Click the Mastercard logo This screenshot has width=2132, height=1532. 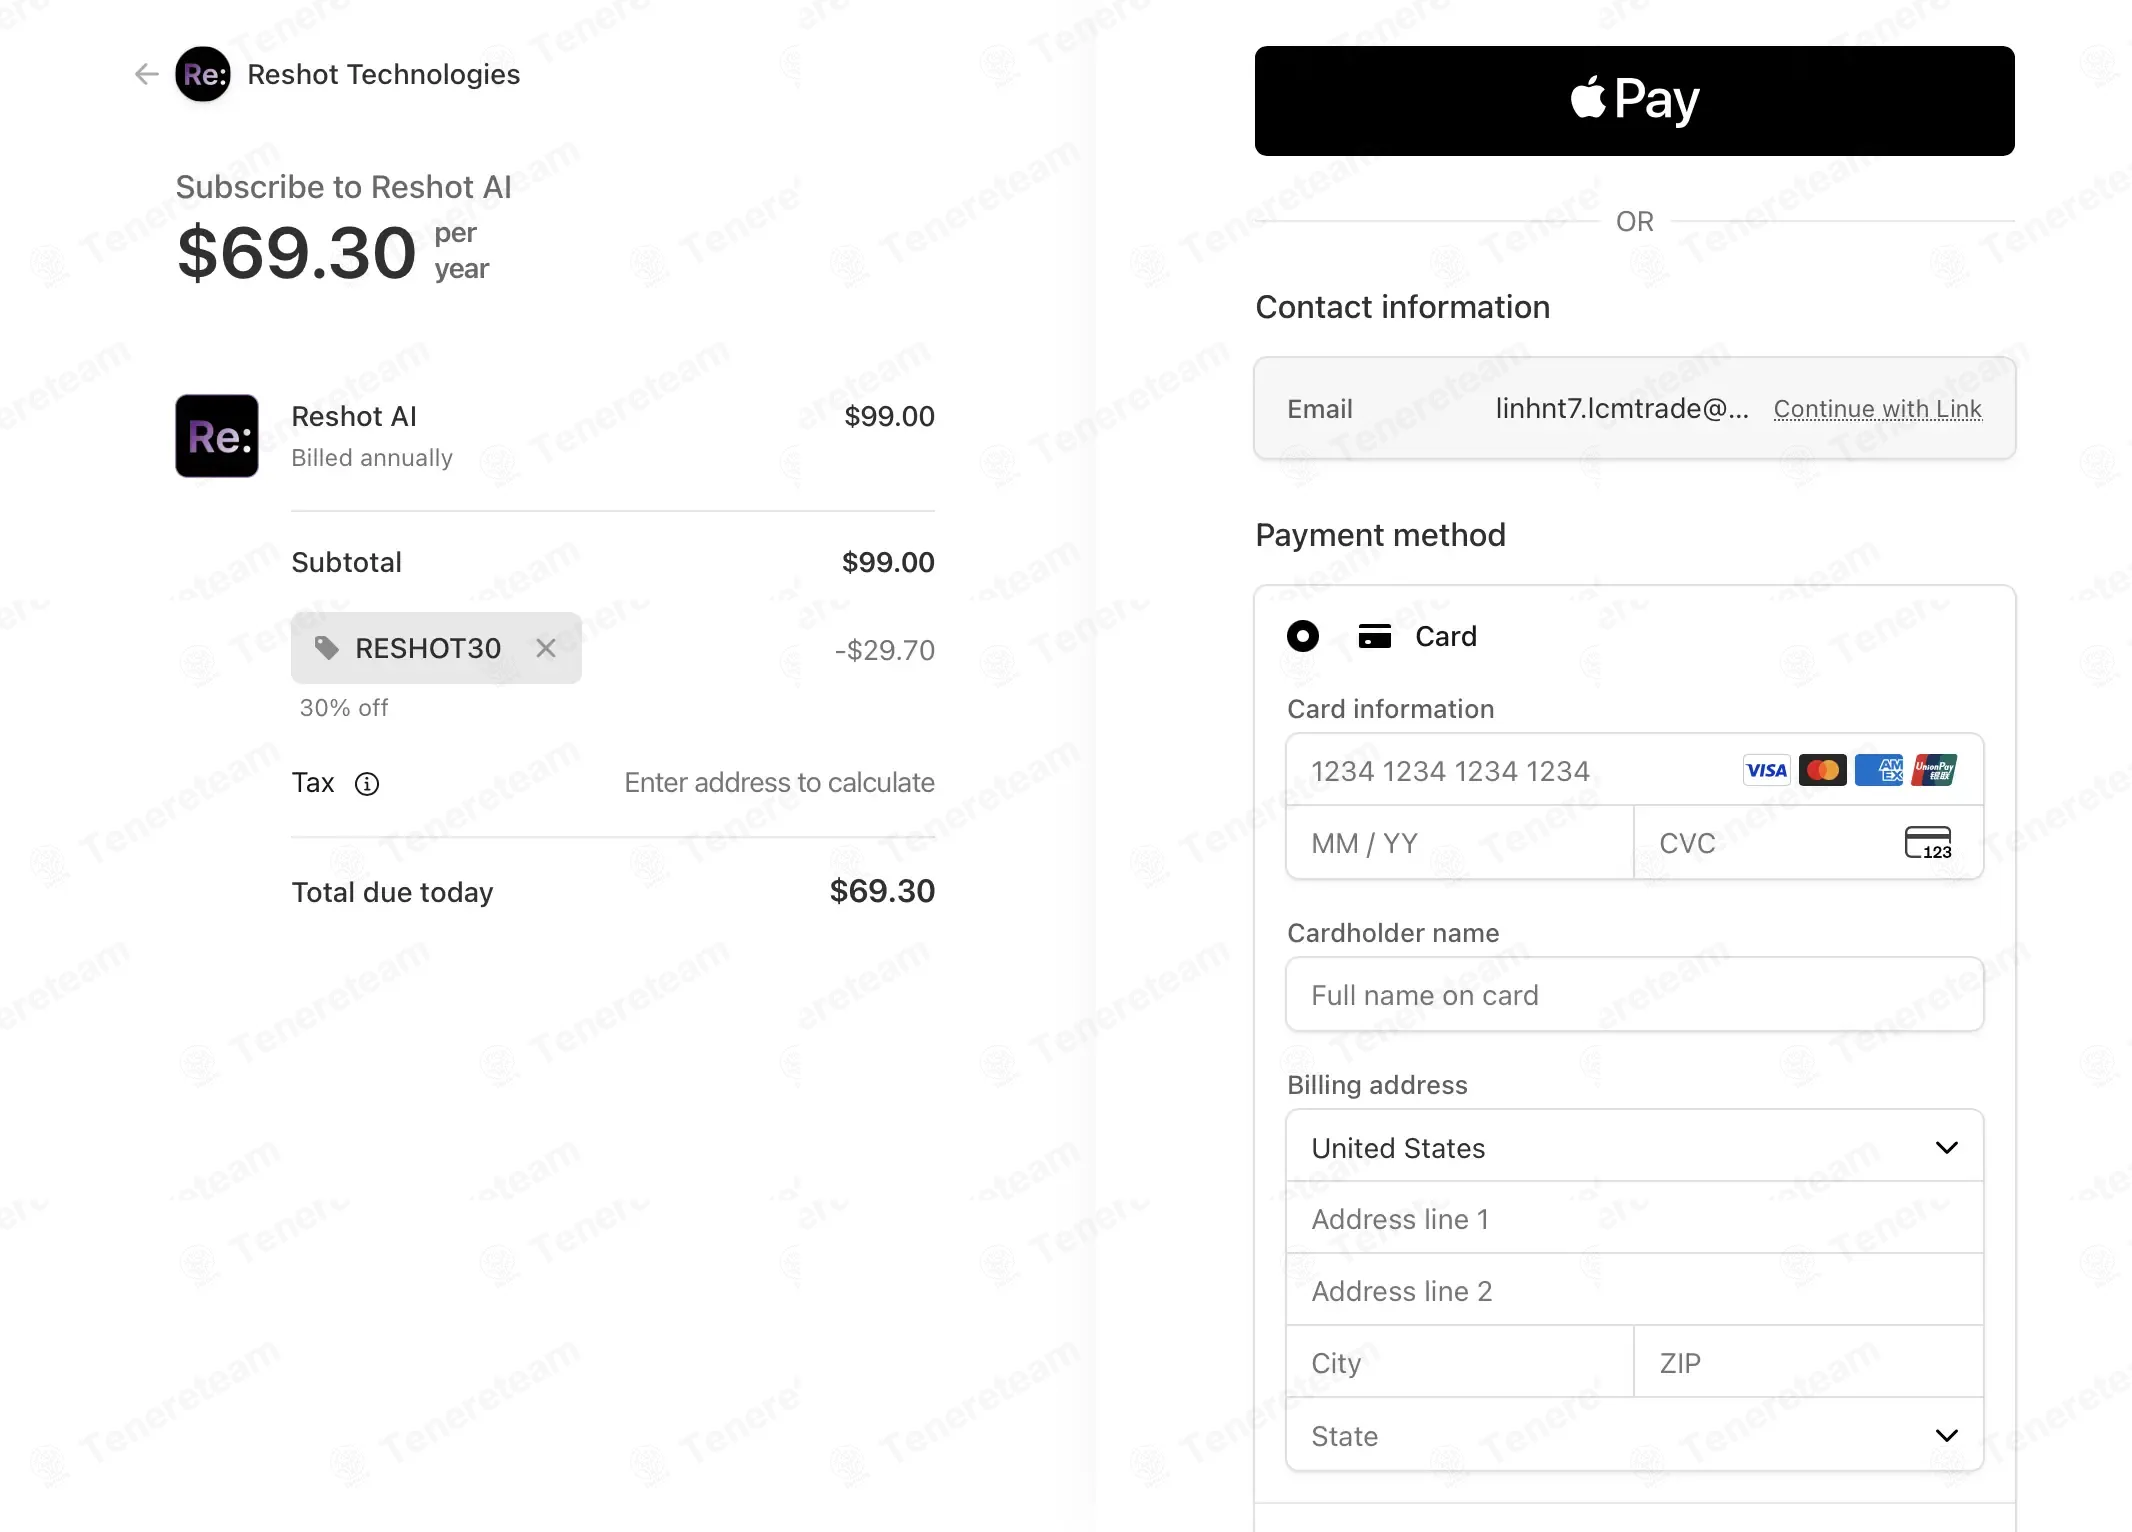[x=1822, y=770]
